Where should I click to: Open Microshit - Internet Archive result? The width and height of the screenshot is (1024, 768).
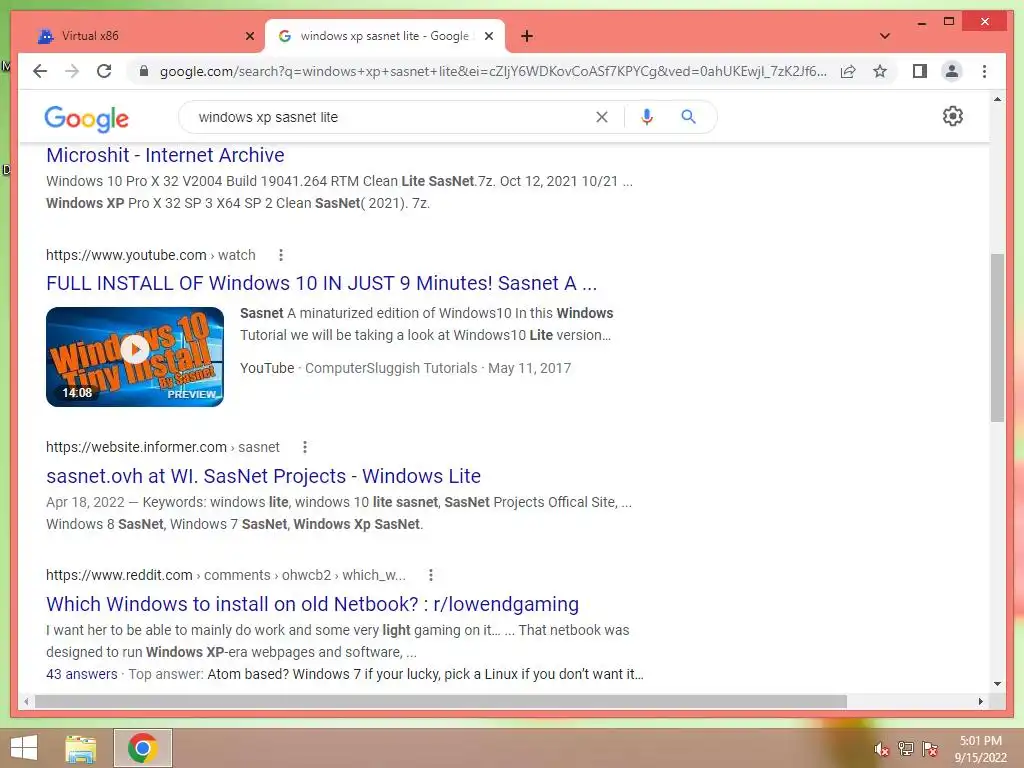click(x=165, y=155)
